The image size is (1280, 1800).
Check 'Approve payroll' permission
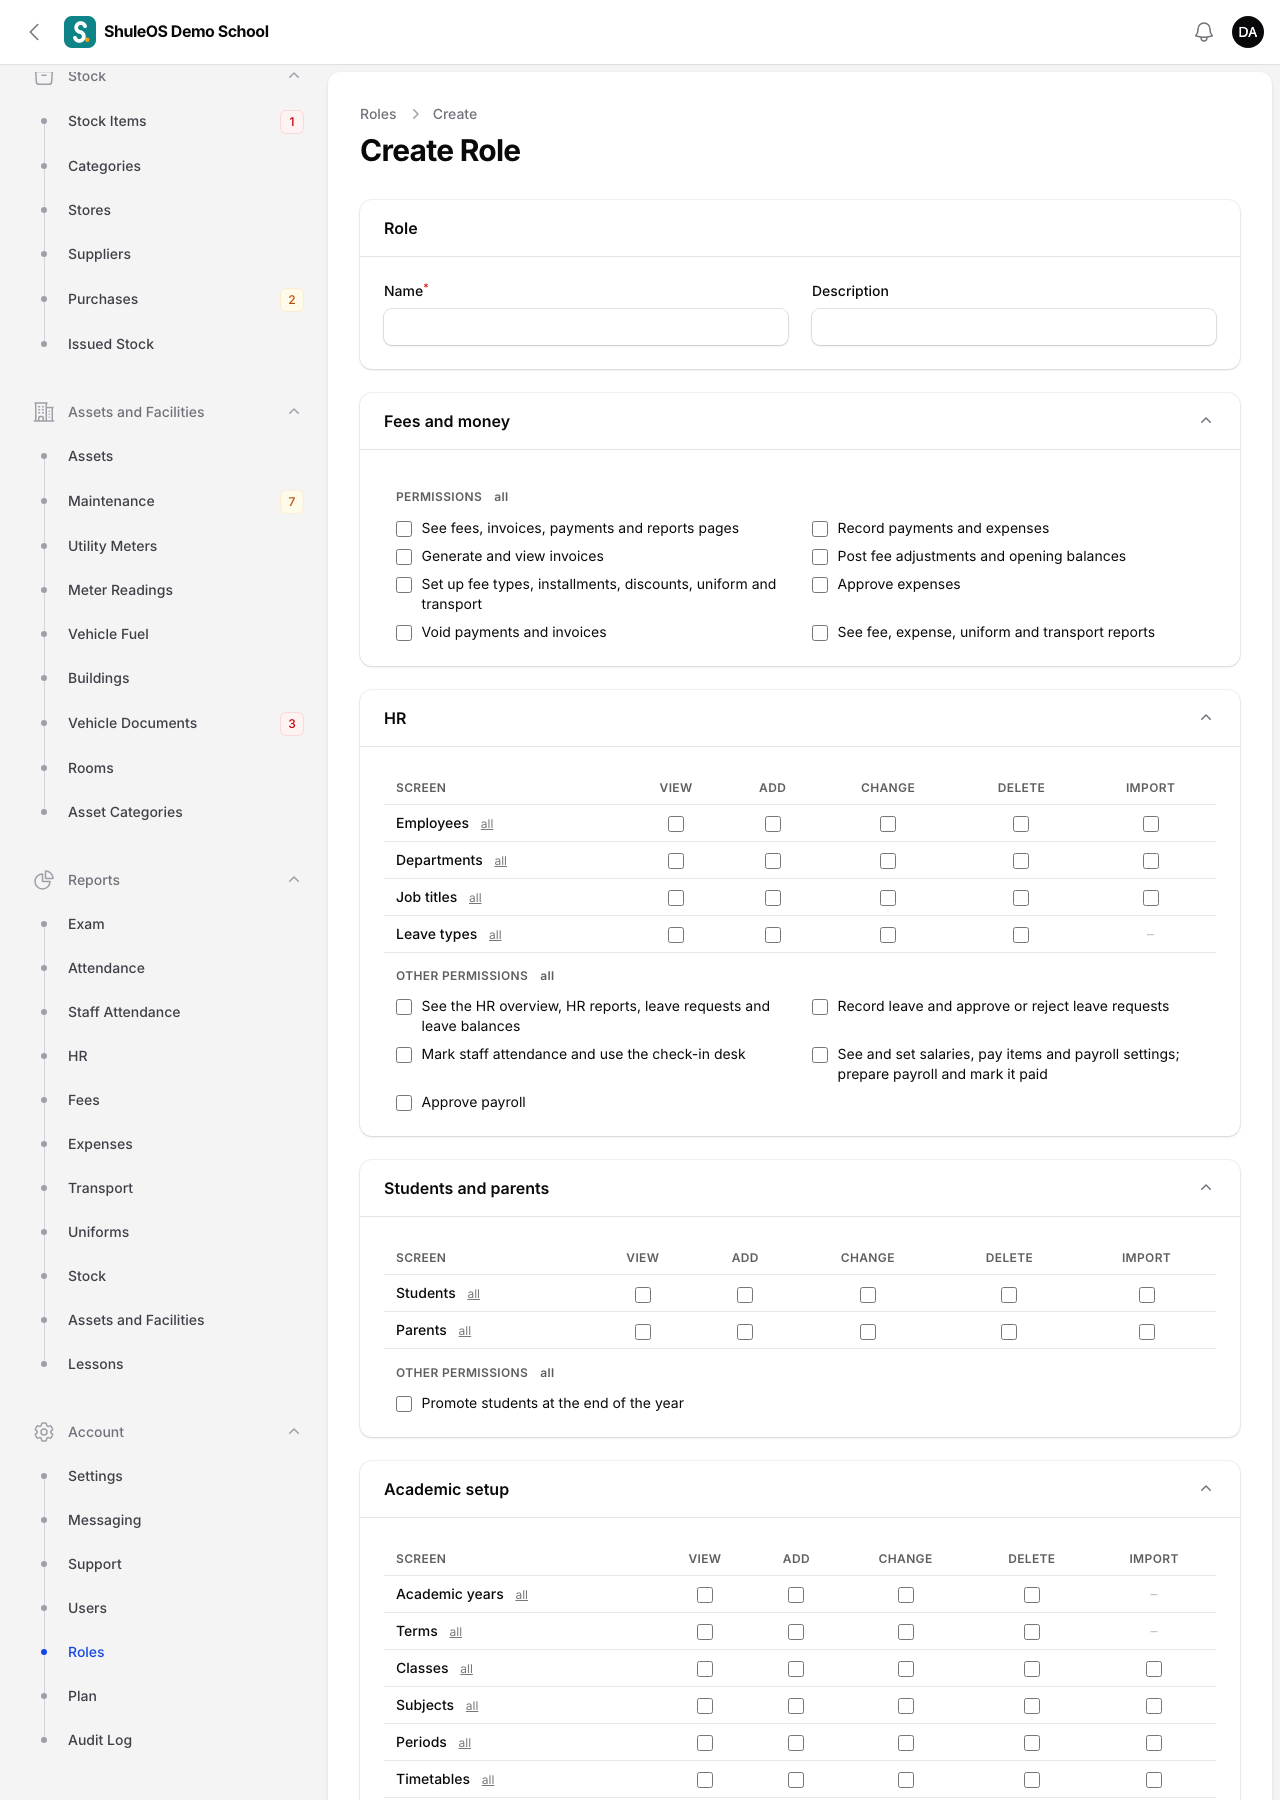[404, 1103]
